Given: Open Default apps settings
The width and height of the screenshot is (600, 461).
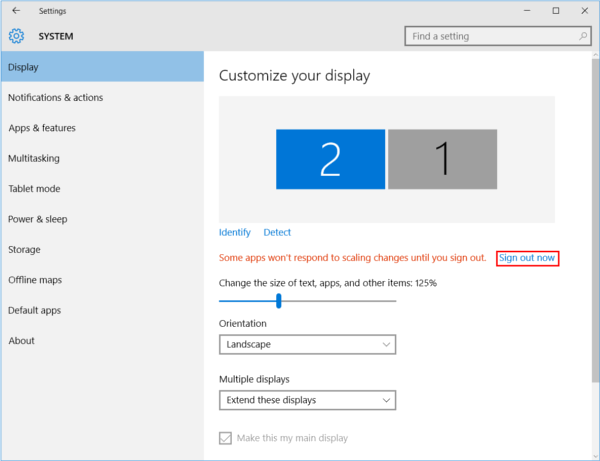Looking at the screenshot, I should pos(103,310).
